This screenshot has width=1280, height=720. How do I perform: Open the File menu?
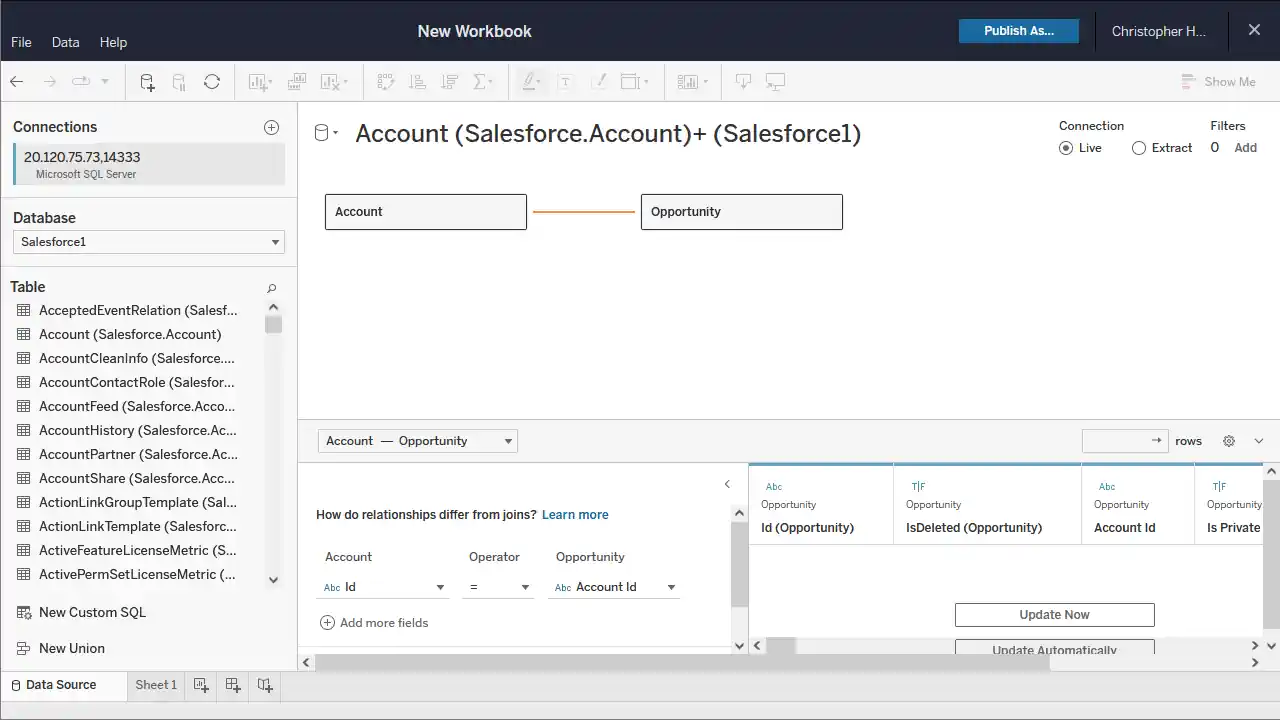tap(21, 42)
